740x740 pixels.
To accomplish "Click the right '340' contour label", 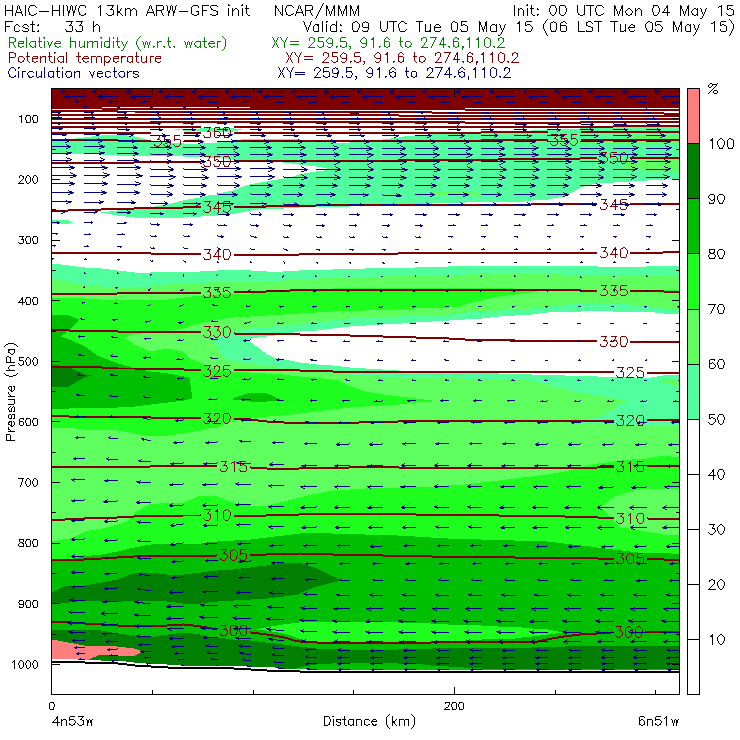I will pos(614,253).
